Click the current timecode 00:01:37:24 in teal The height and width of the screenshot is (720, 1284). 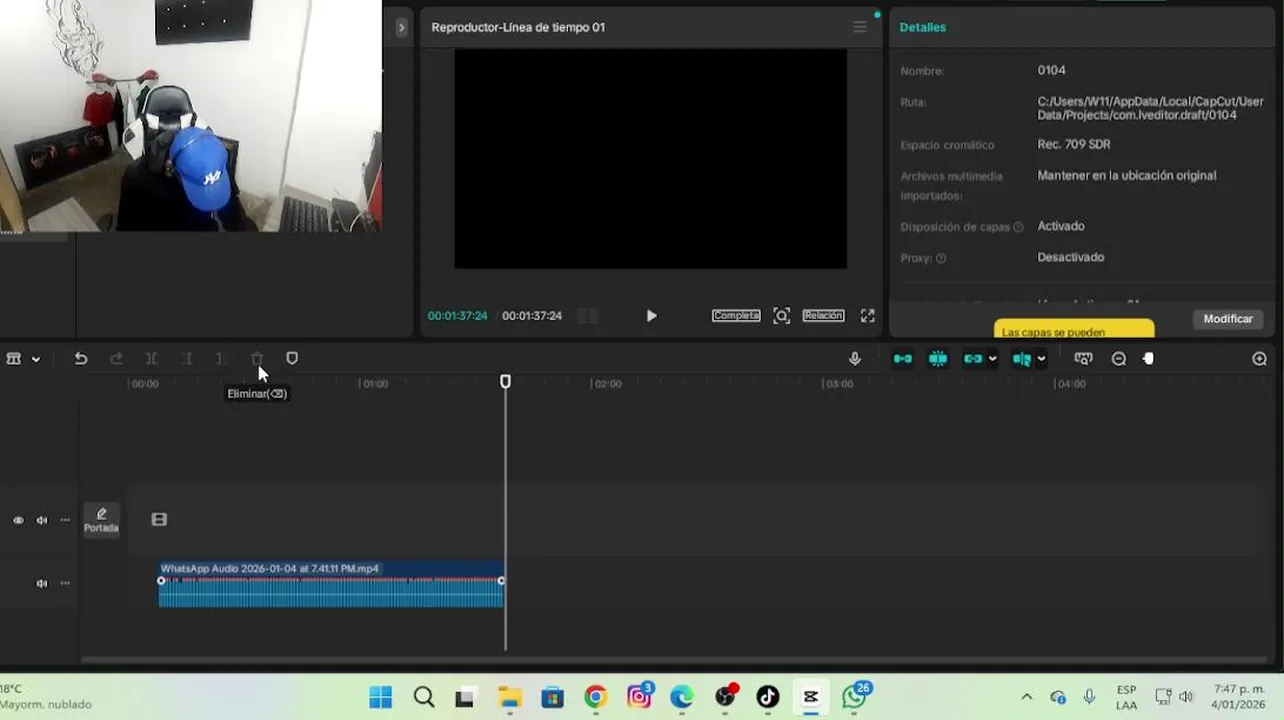tap(458, 316)
